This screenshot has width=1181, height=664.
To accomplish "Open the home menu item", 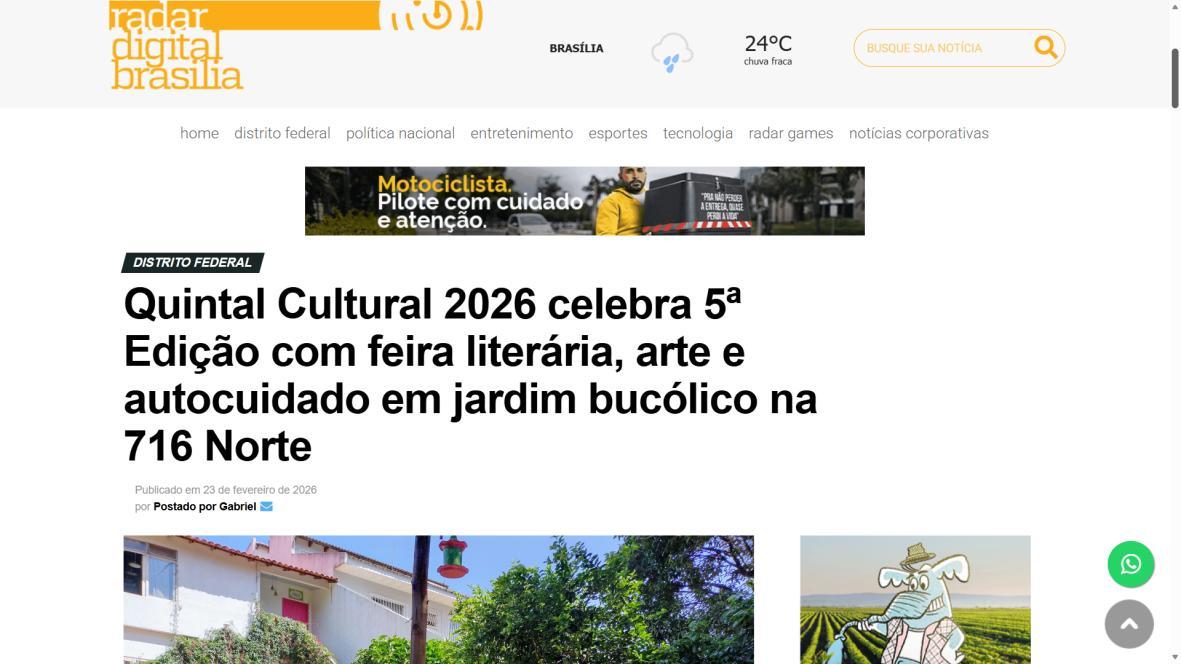I will tap(200, 133).
